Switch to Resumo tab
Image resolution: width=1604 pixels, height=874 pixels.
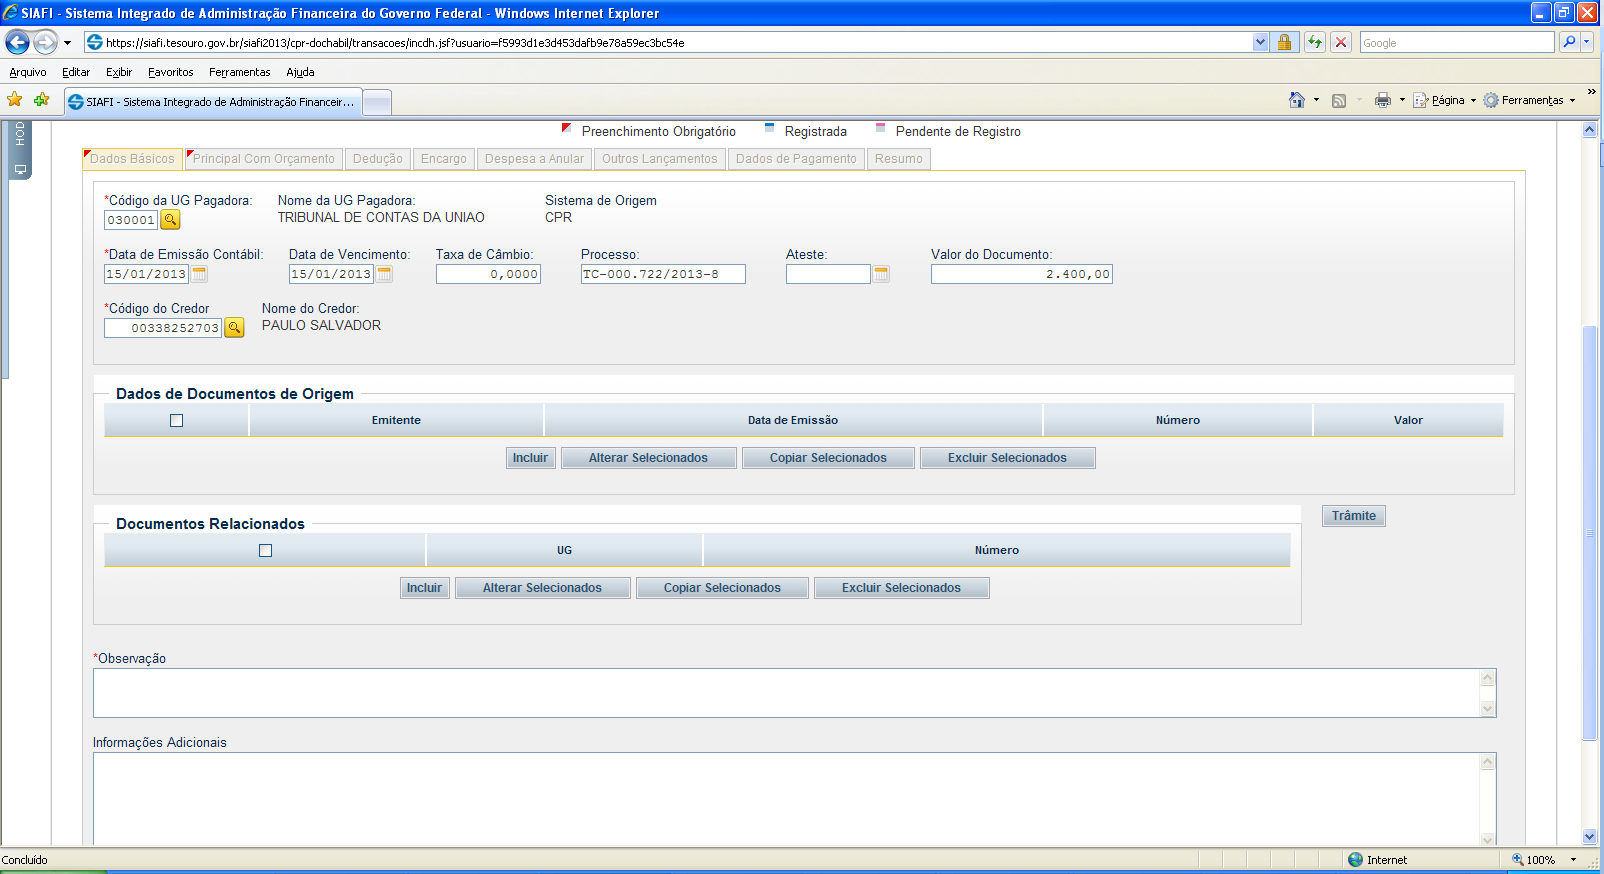[899, 159]
